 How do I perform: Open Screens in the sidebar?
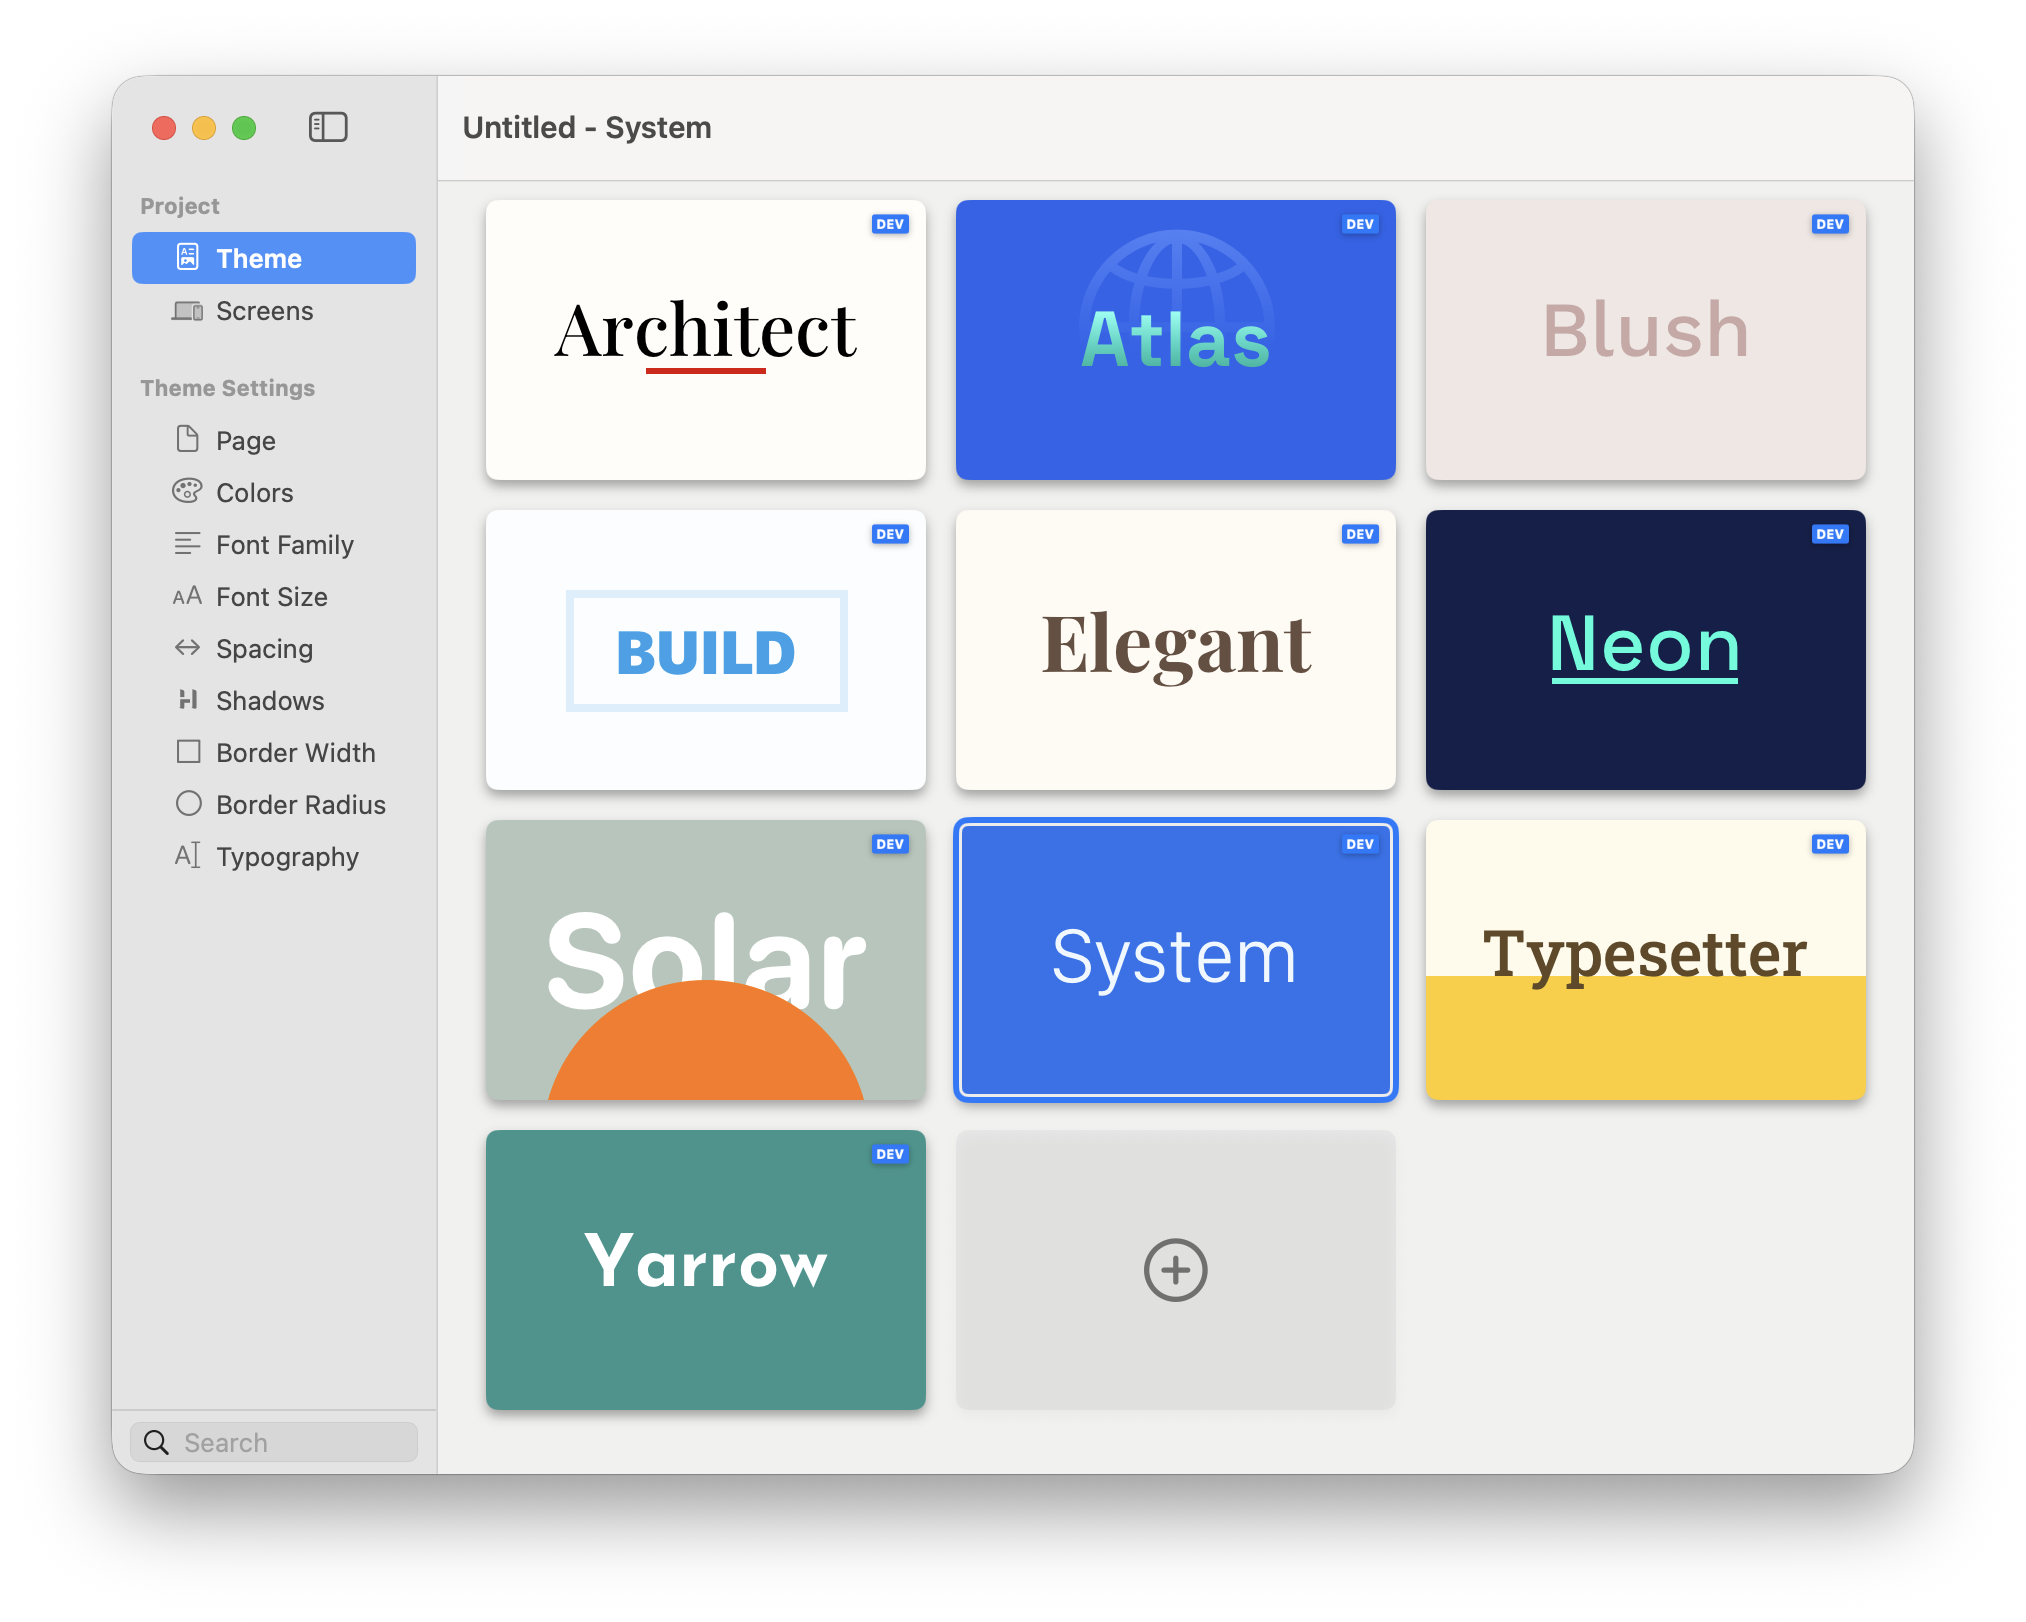274,311
